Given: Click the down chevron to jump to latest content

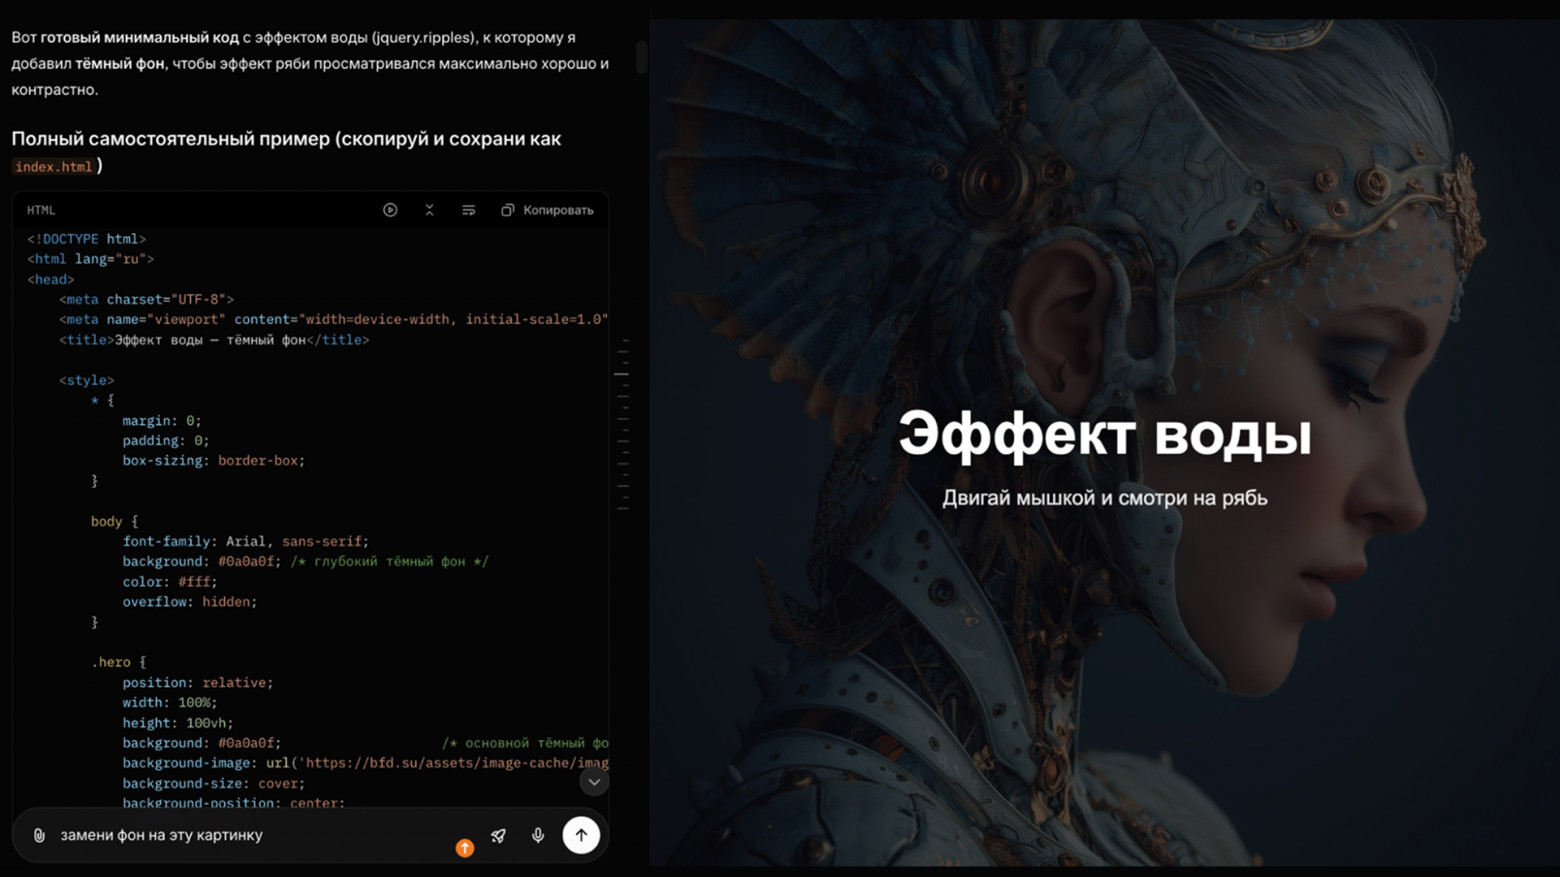Looking at the screenshot, I should click(x=593, y=781).
